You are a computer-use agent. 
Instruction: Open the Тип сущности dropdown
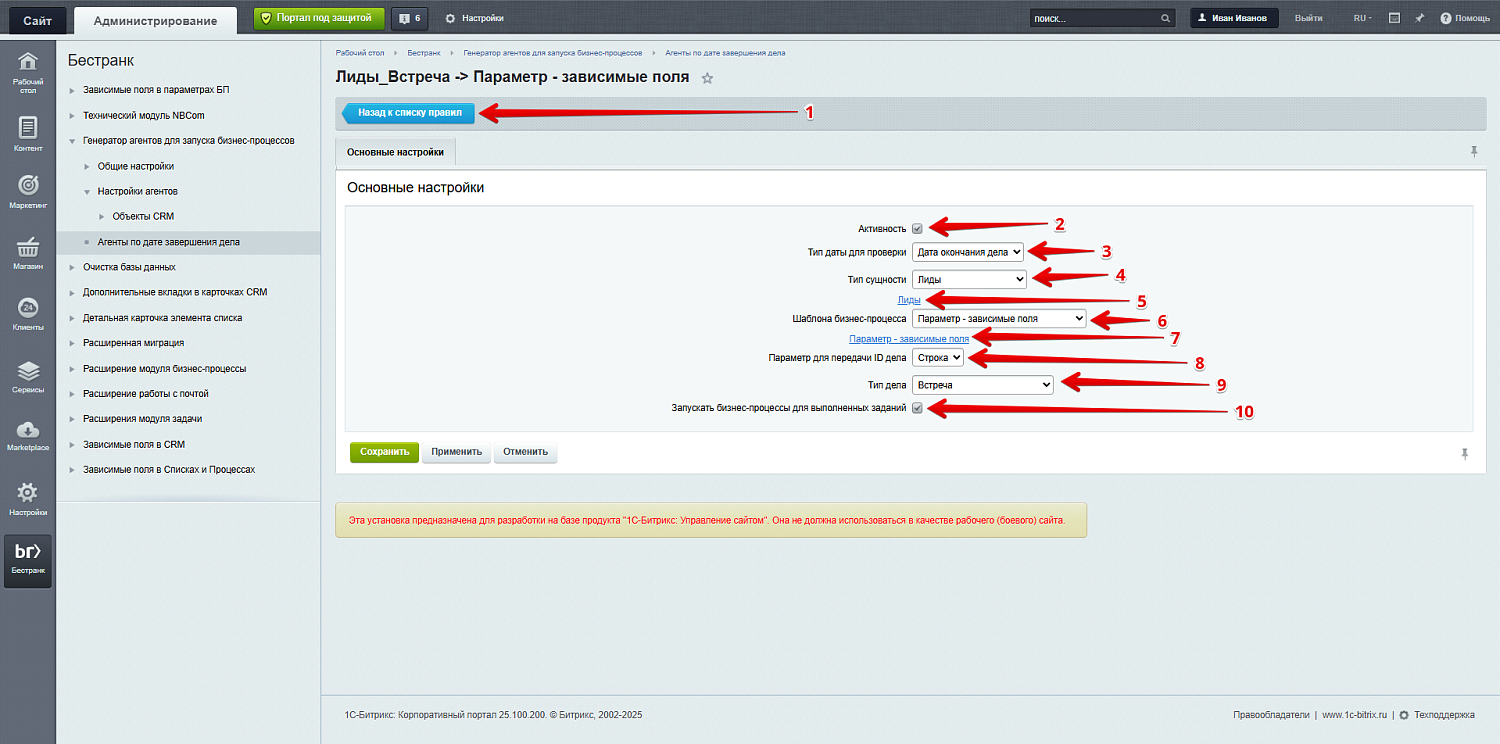pyautogui.click(x=968, y=280)
